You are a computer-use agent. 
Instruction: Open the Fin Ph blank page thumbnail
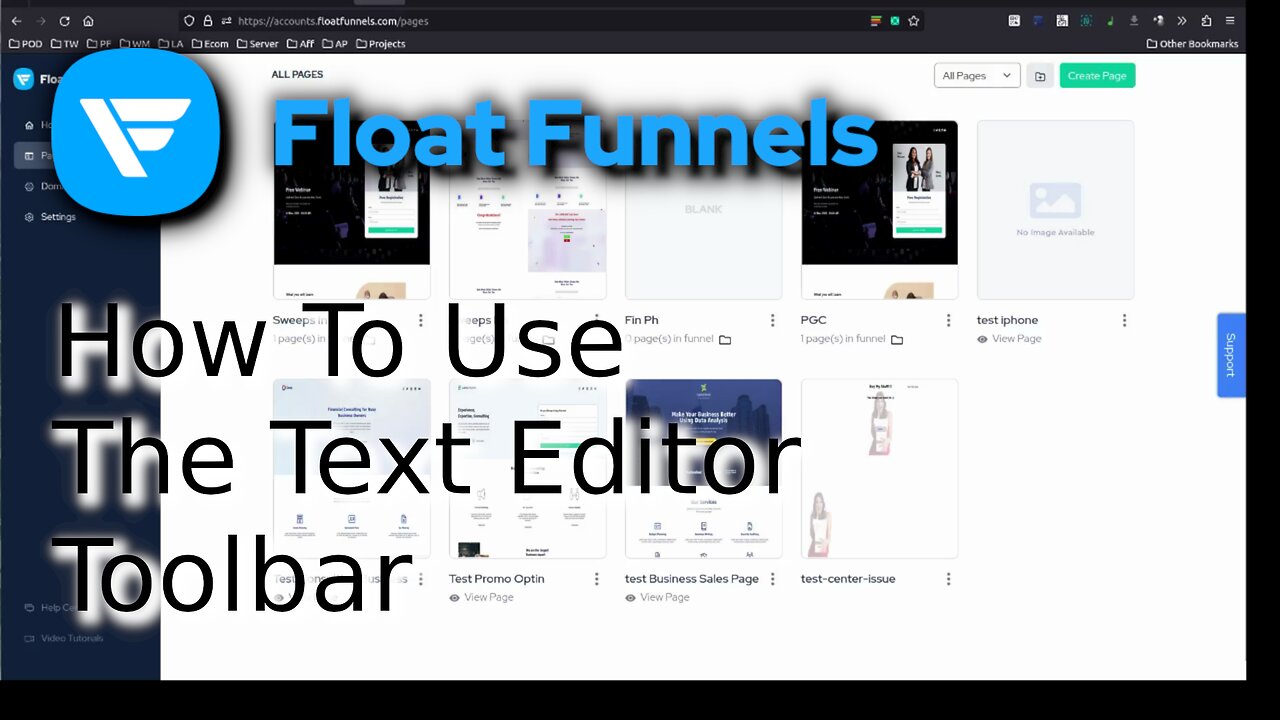(x=704, y=210)
